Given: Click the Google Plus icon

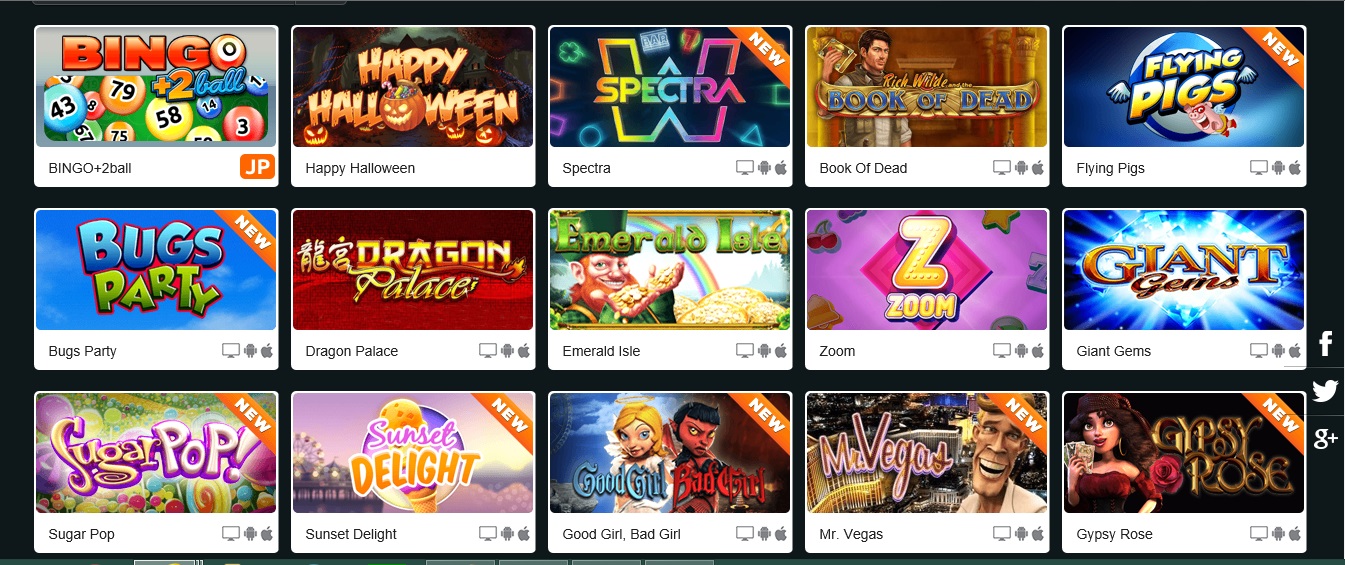Looking at the screenshot, I should (1325, 438).
